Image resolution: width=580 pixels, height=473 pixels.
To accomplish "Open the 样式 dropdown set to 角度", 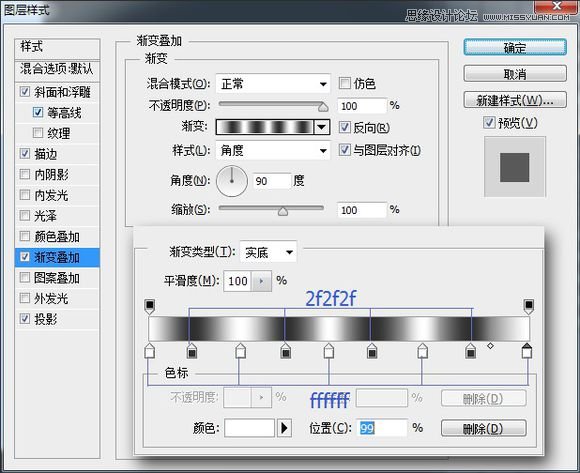I will tap(273, 151).
